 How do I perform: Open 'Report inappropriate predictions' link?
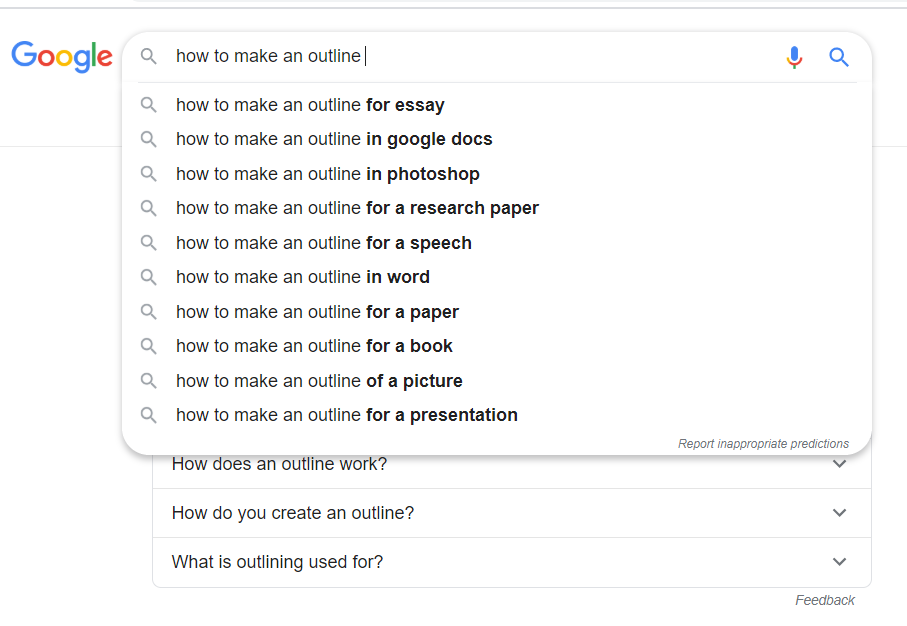tap(763, 444)
